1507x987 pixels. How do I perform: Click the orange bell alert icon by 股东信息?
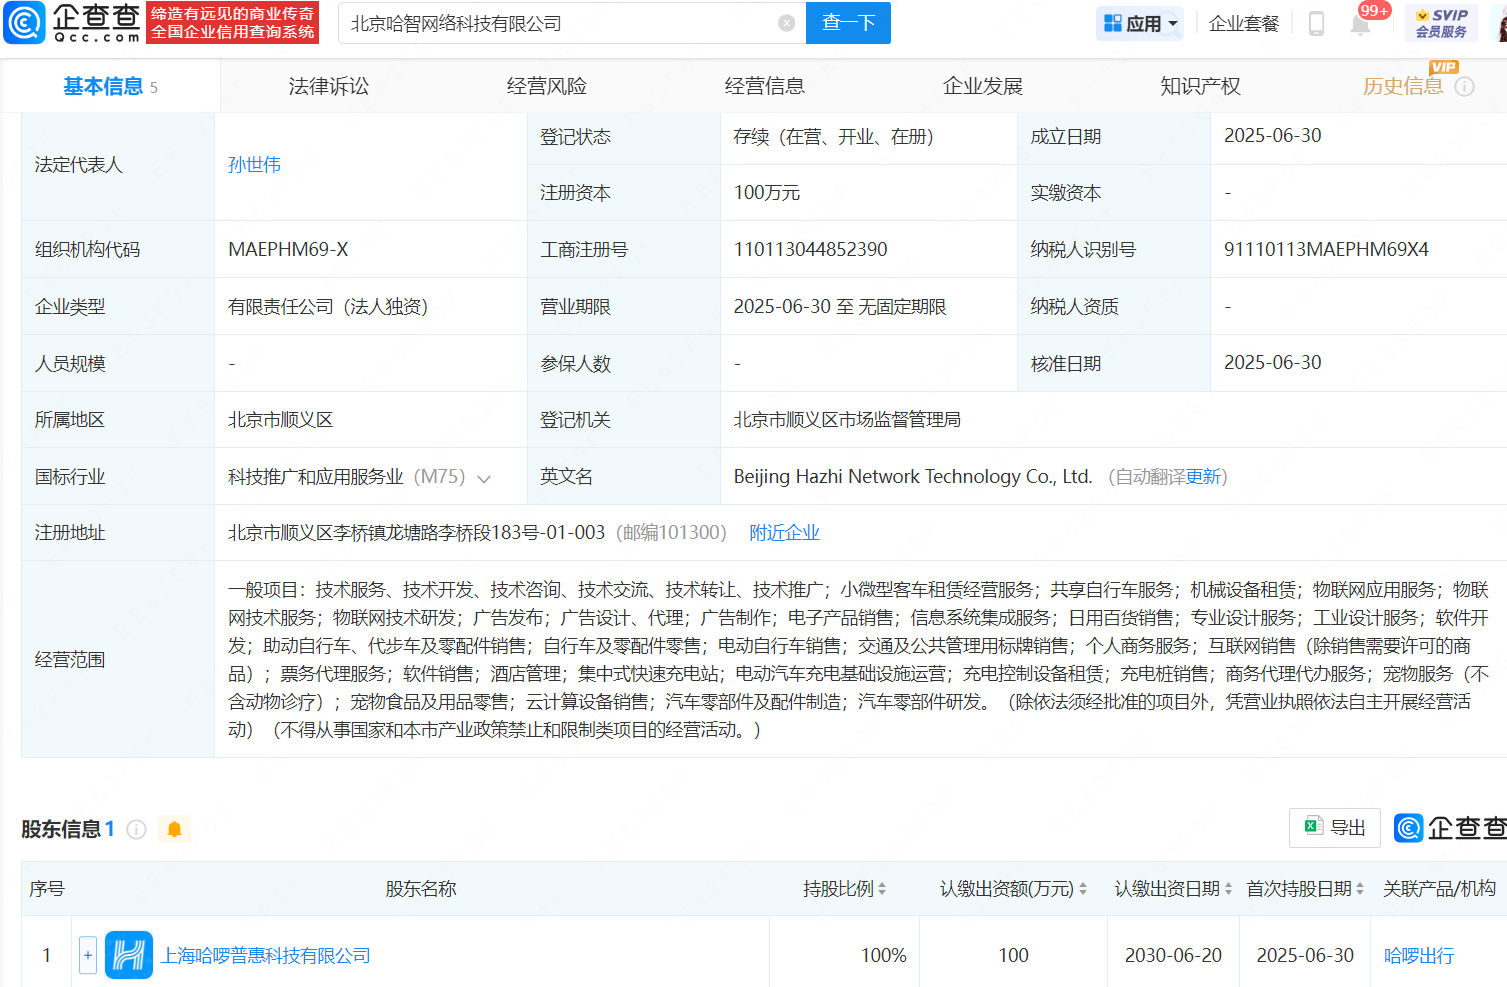pyautogui.click(x=174, y=829)
